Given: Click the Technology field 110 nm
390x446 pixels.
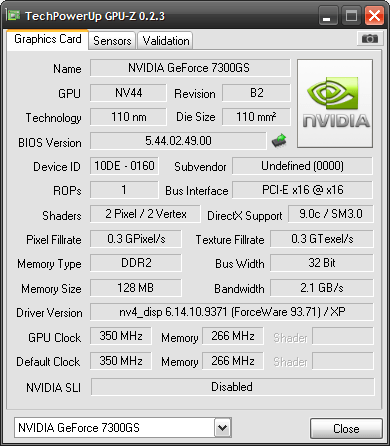Looking at the screenshot, I should pos(128,117).
